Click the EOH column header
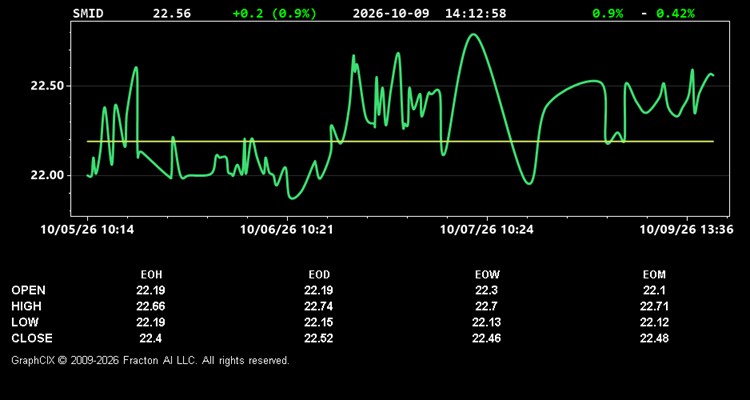 click(151, 275)
